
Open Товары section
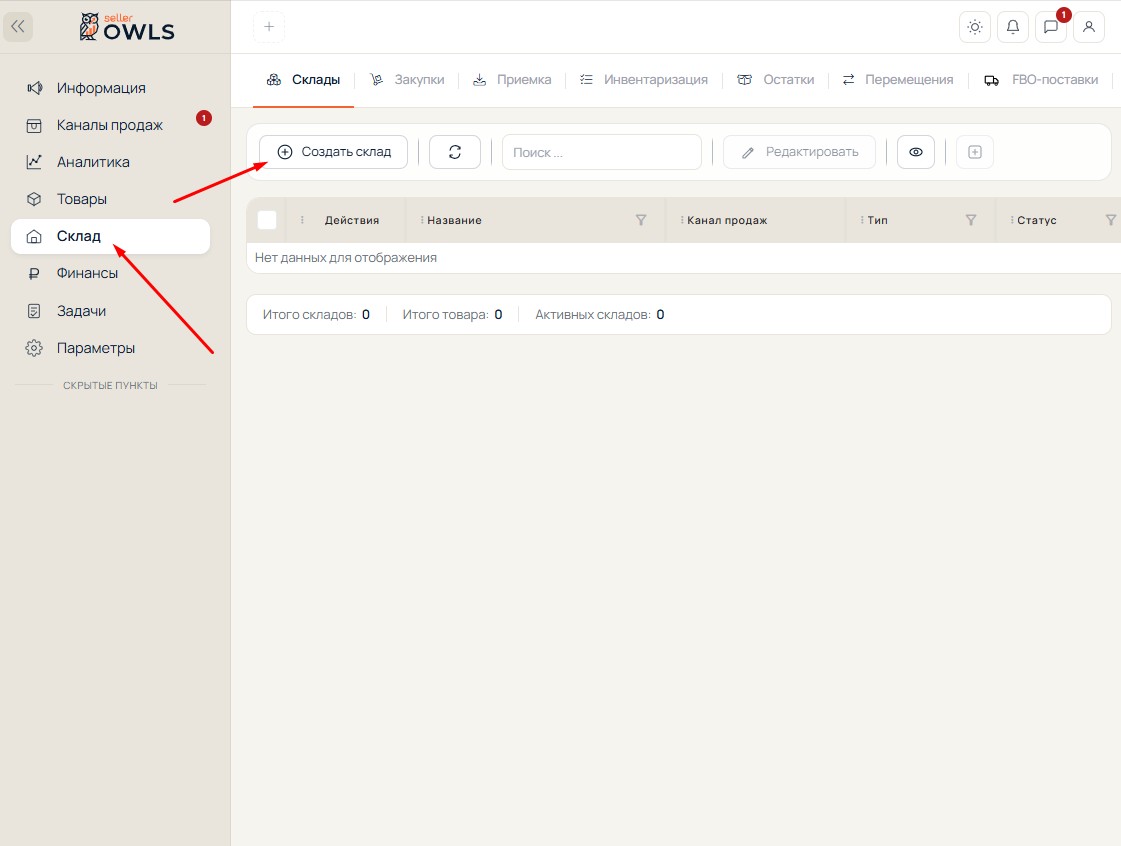click(x=110, y=200)
